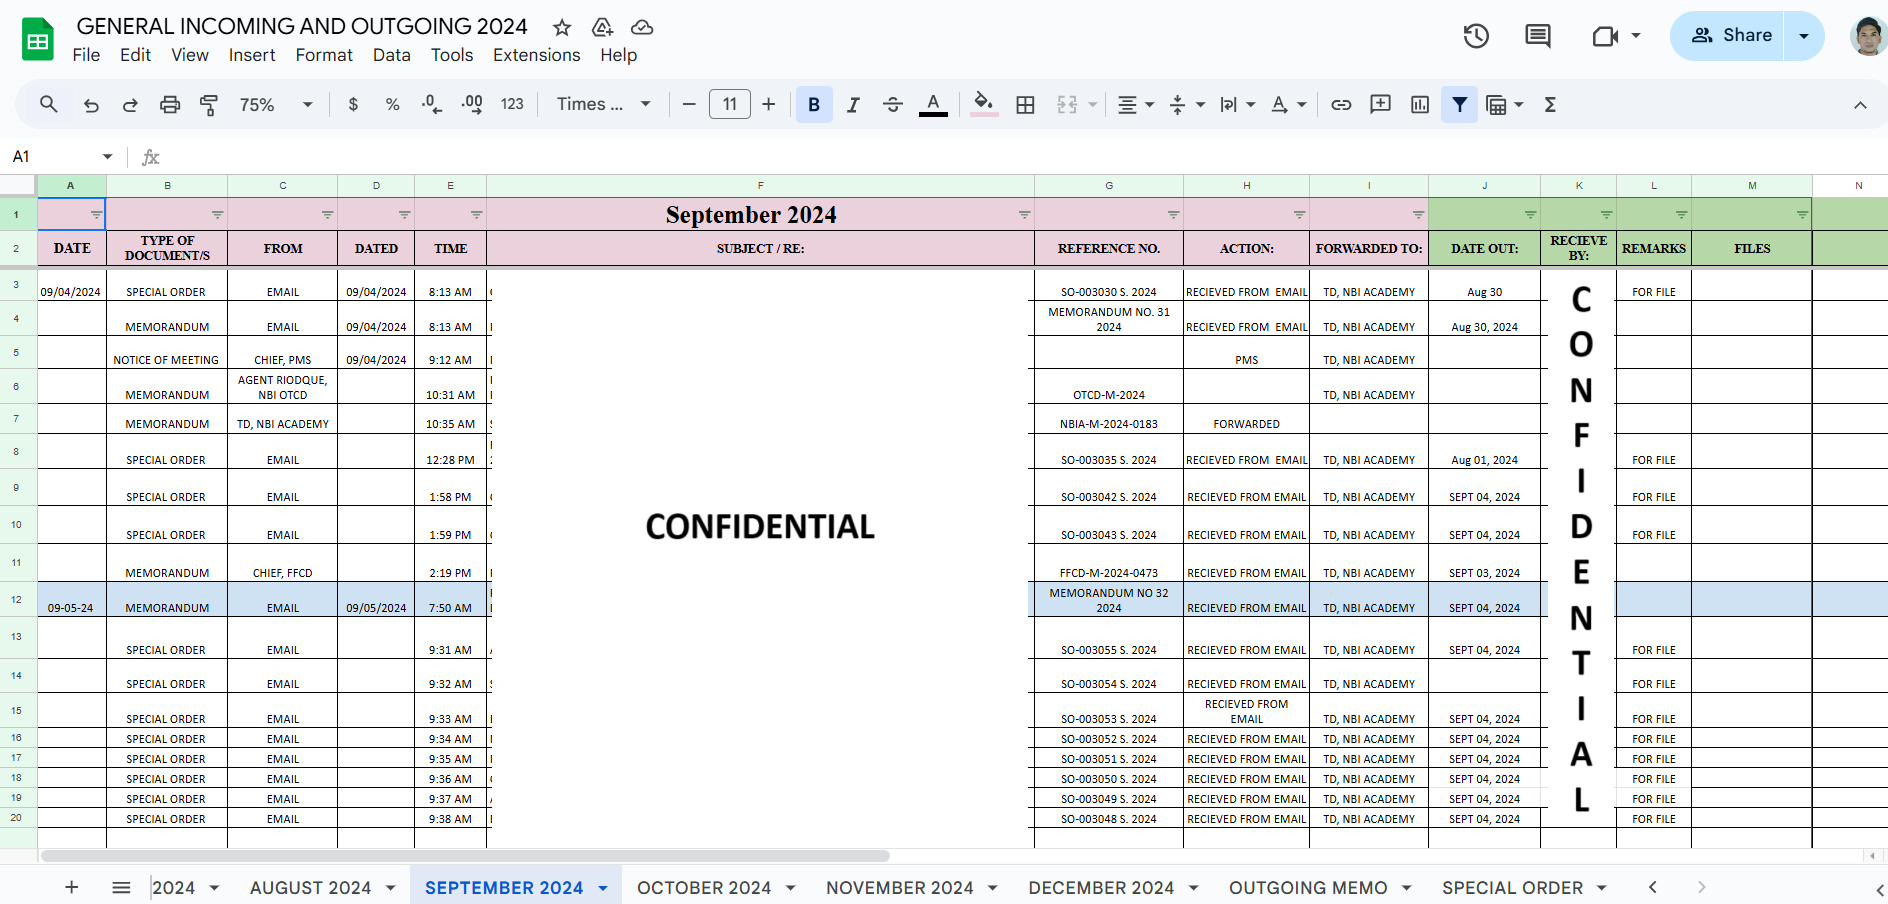Viewport: 1888px width, 904px height.
Task: Open the comments panel icon
Action: coord(1537,36)
